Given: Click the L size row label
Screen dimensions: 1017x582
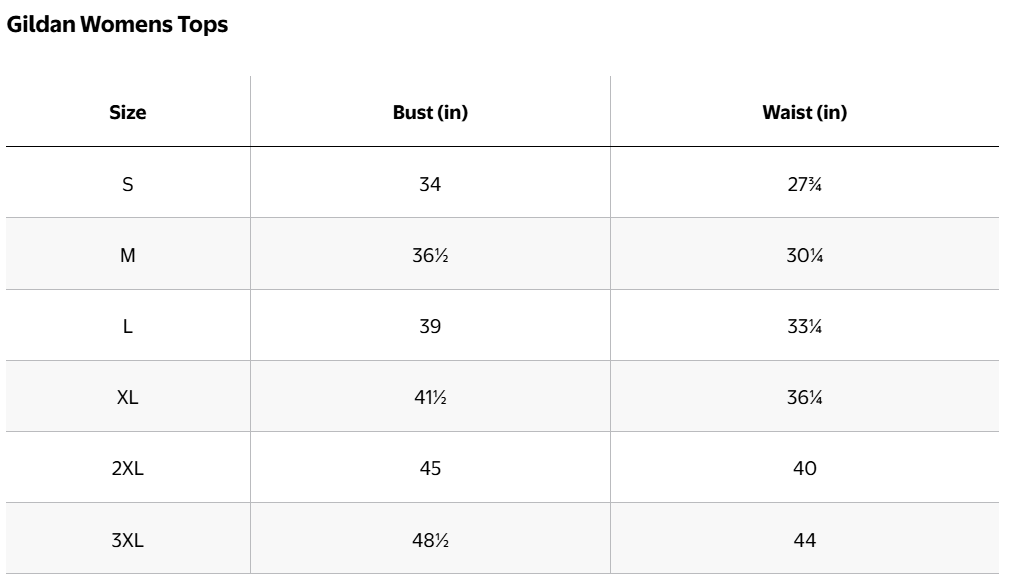Looking at the screenshot, I should click(127, 326).
